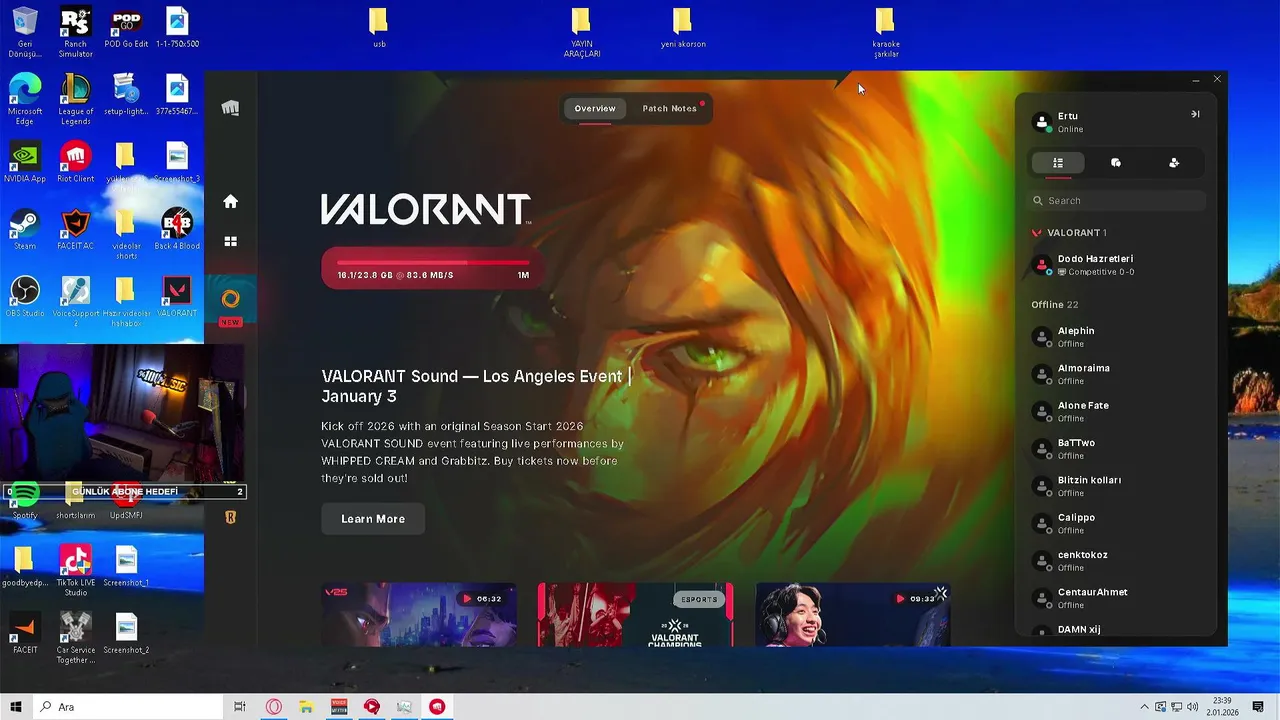Viewport: 1280px width, 720px height.
Task: Select friend Almoraima
Action: (1117, 374)
